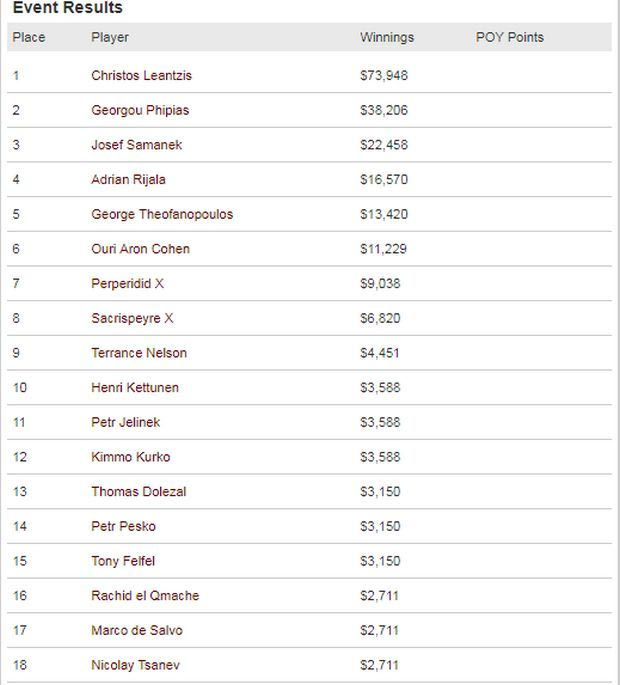Click the Winnings column header
The image size is (620, 685).
pyautogui.click(x=387, y=37)
